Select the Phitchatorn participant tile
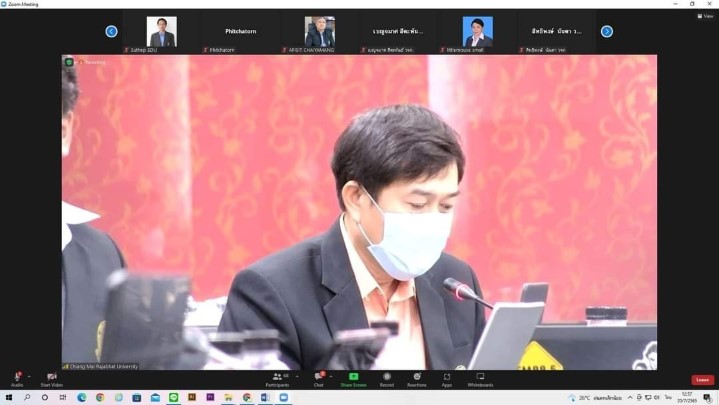The height and width of the screenshot is (405, 719). tap(240, 32)
